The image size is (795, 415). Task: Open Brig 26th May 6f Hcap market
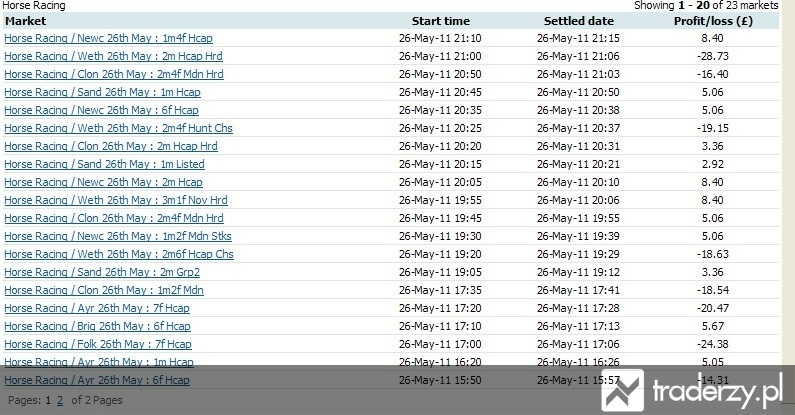click(x=98, y=326)
